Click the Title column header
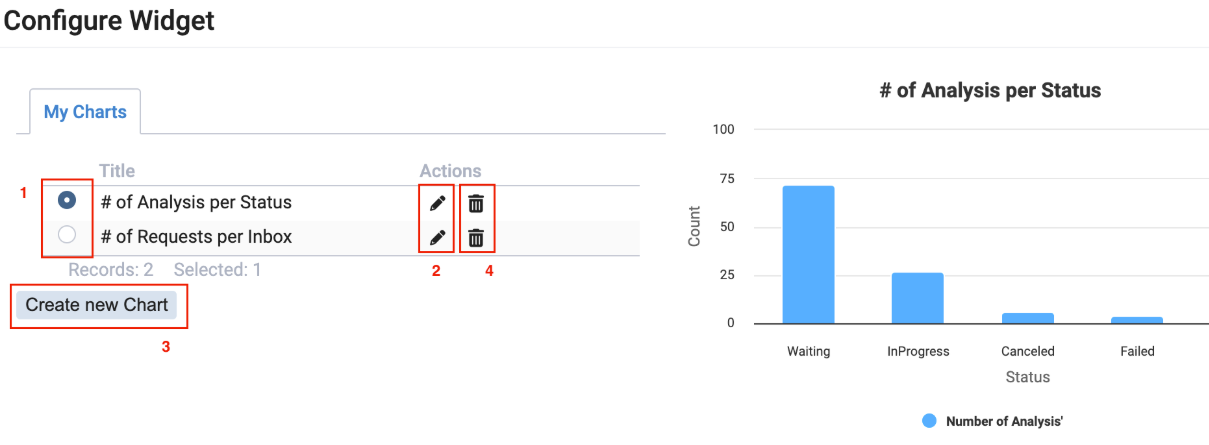 [117, 171]
